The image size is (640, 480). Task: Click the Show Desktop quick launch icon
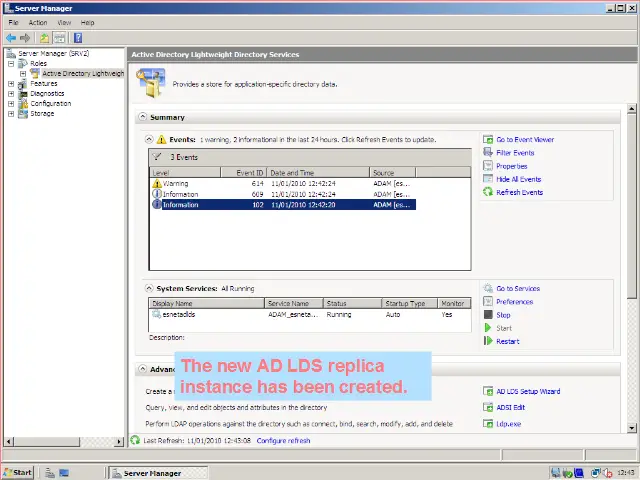tap(64, 473)
